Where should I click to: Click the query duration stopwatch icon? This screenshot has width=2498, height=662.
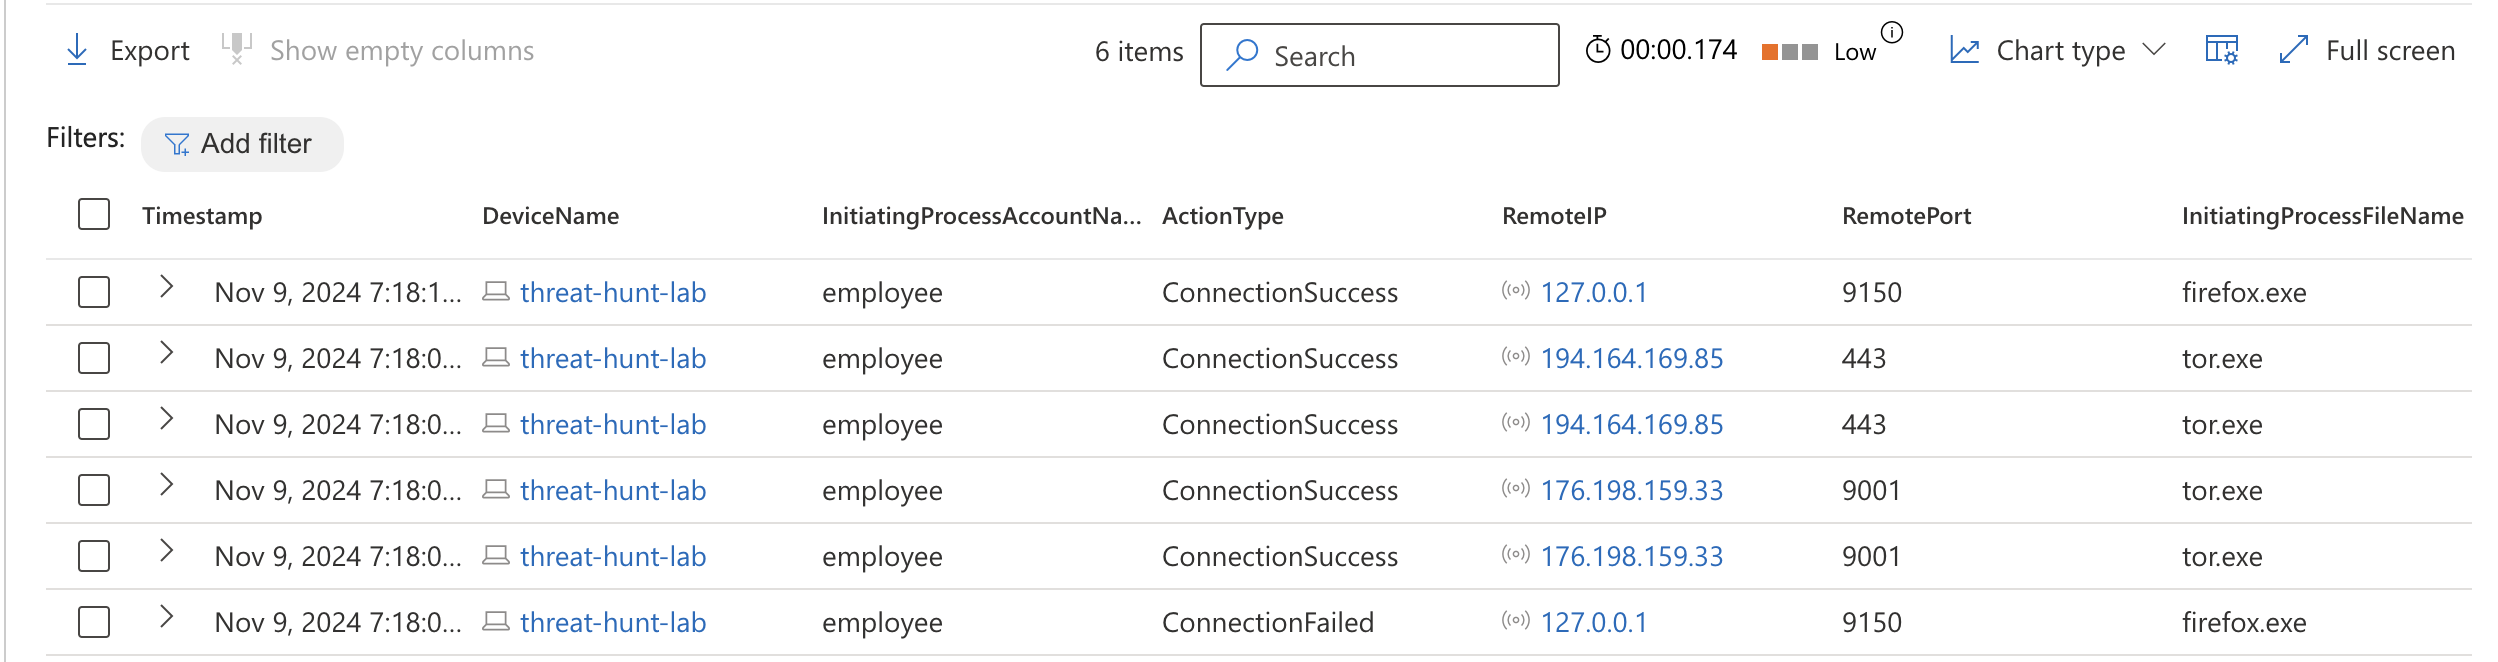(1598, 50)
